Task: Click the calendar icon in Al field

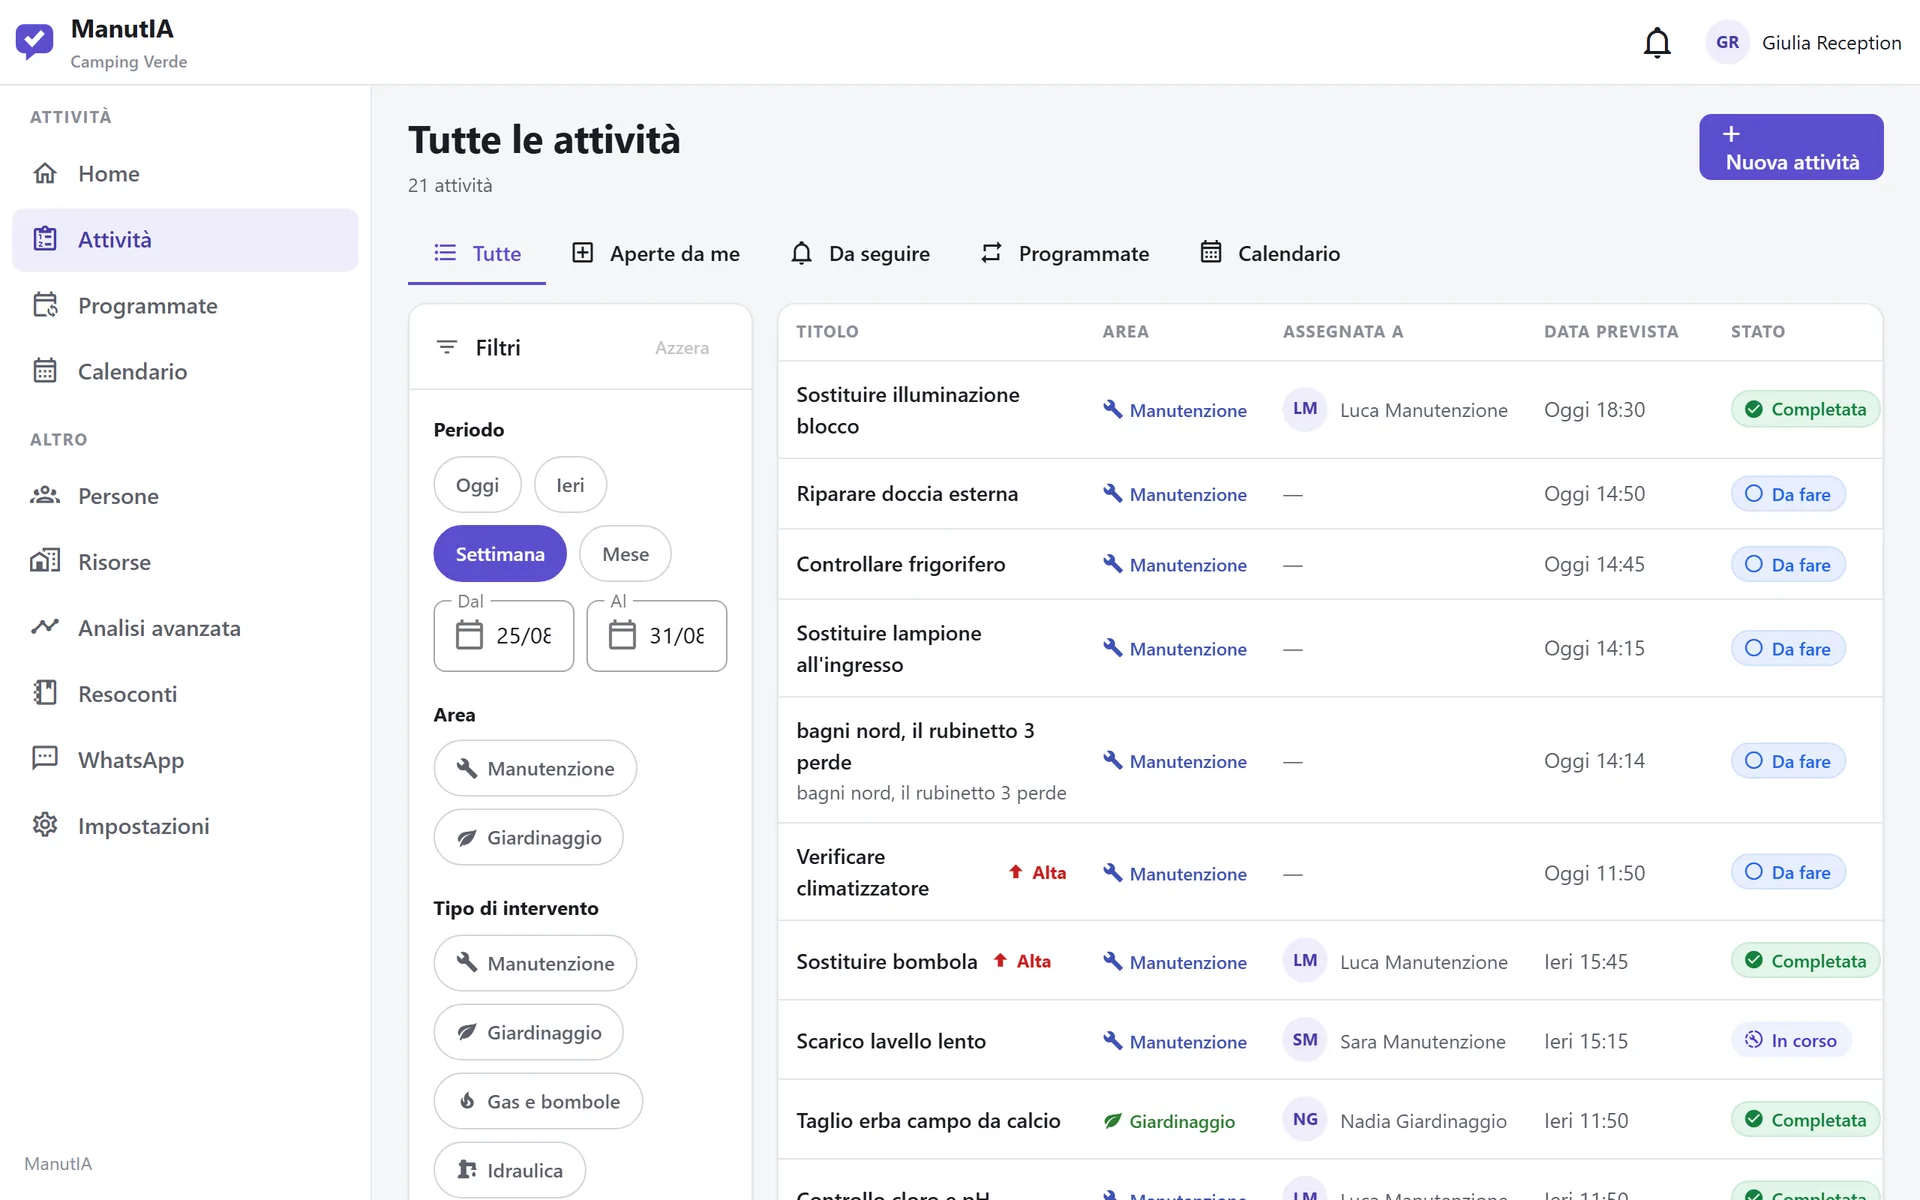Action: tap(623, 635)
